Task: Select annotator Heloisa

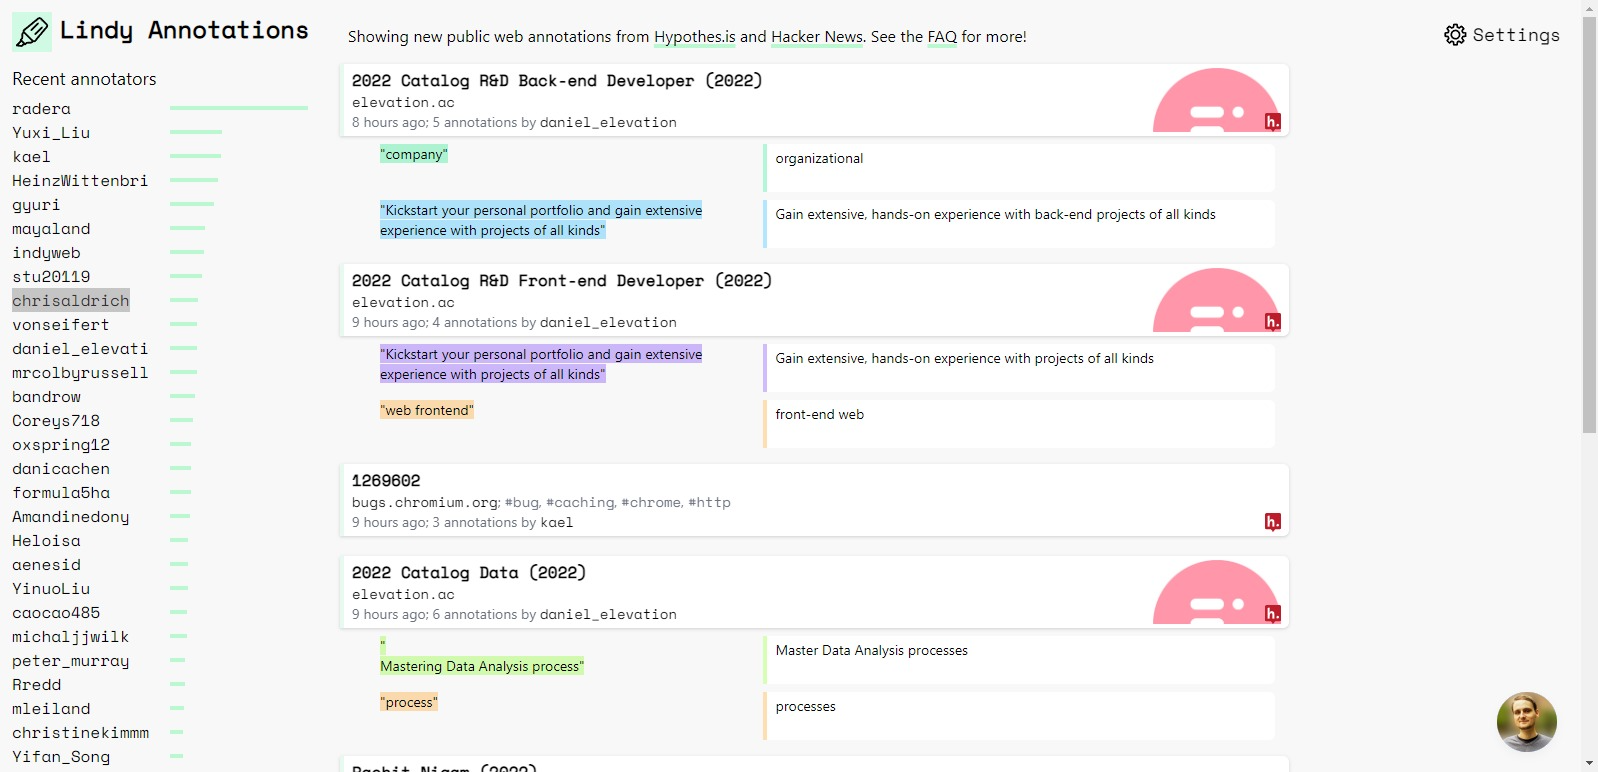Action: [x=46, y=541]
